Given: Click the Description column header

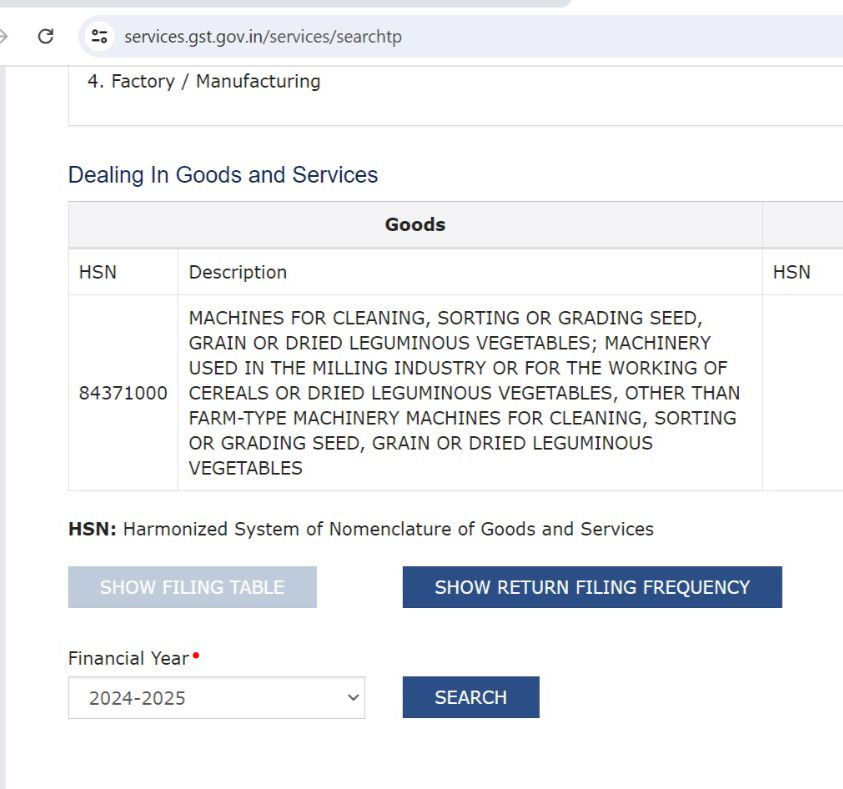Looking at the screenshot, I should coord(238,272).
